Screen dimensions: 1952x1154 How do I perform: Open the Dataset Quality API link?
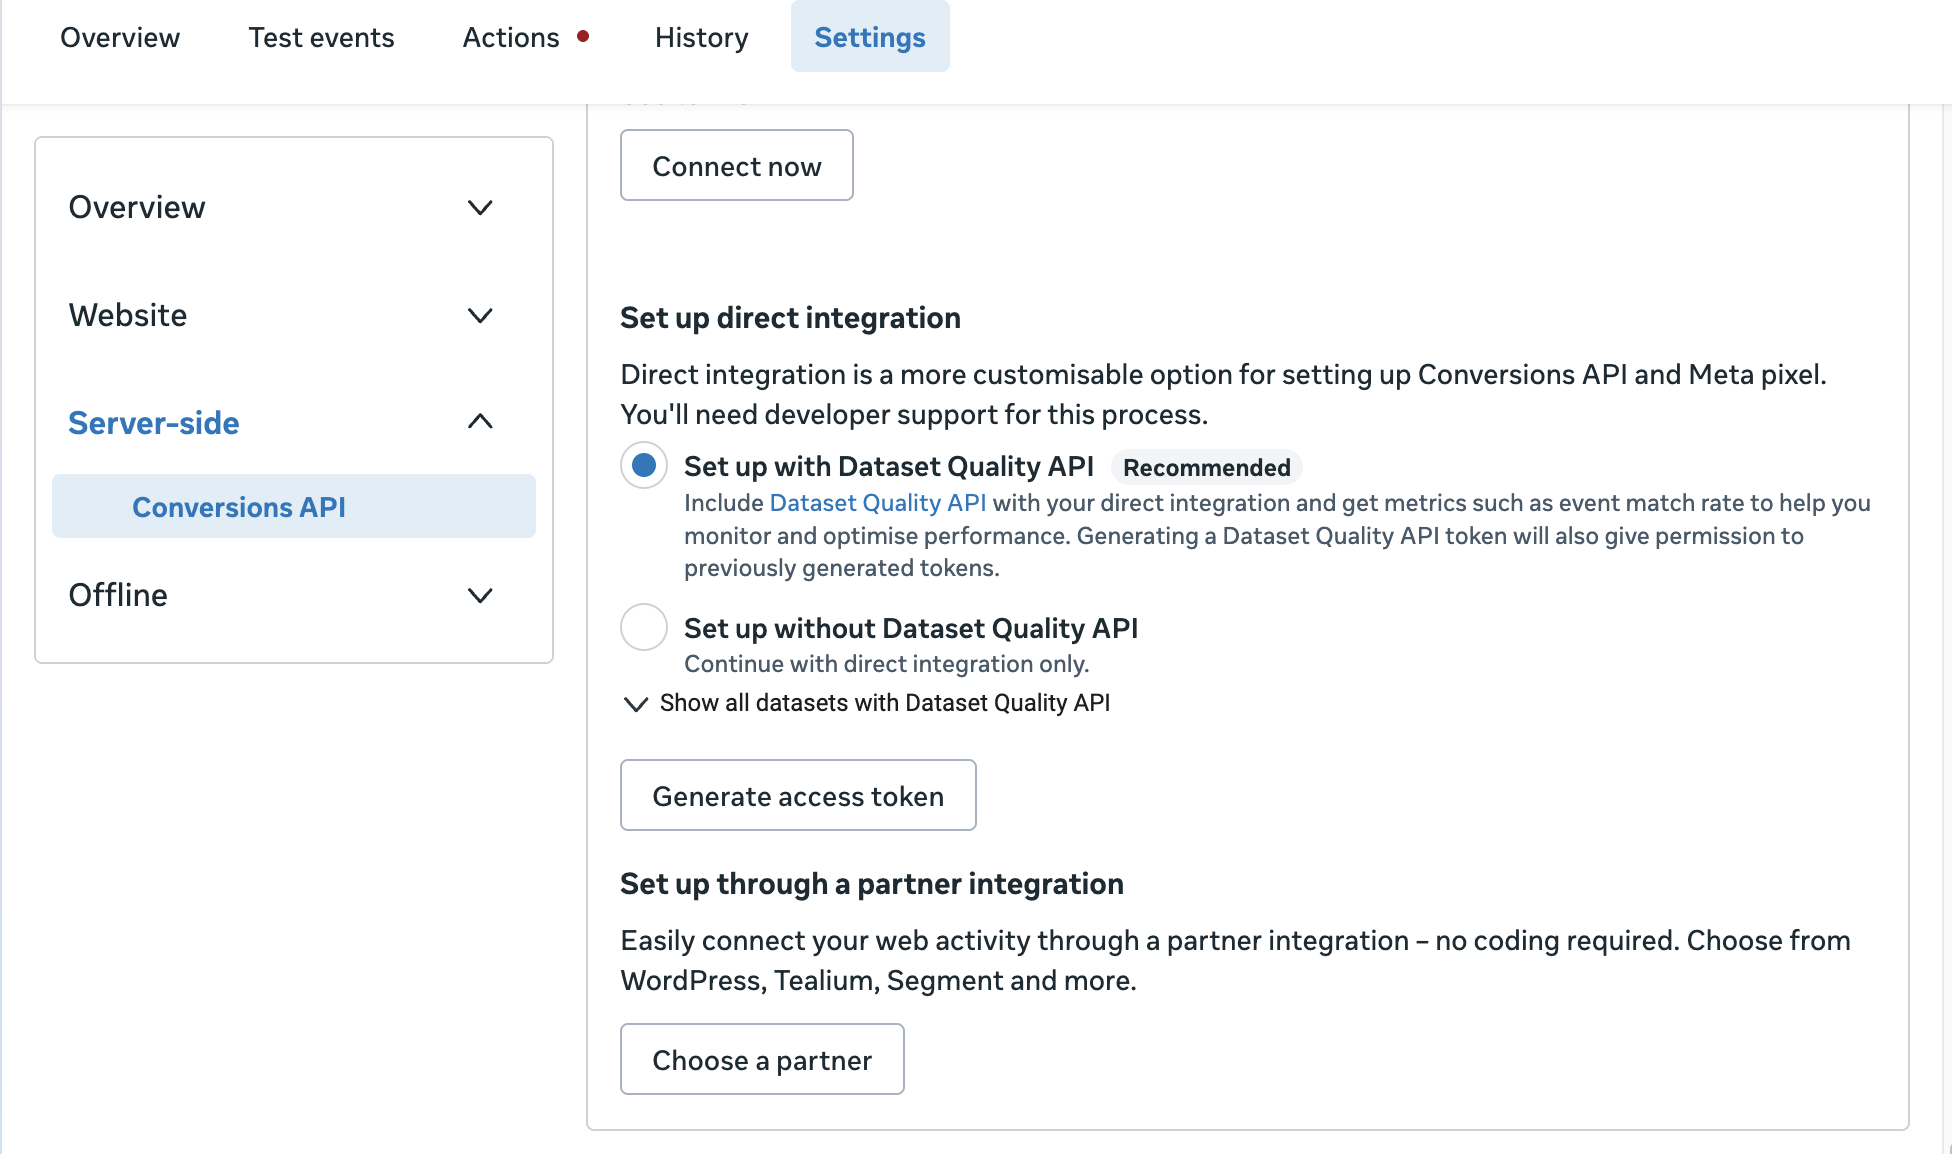coord(878,503)
